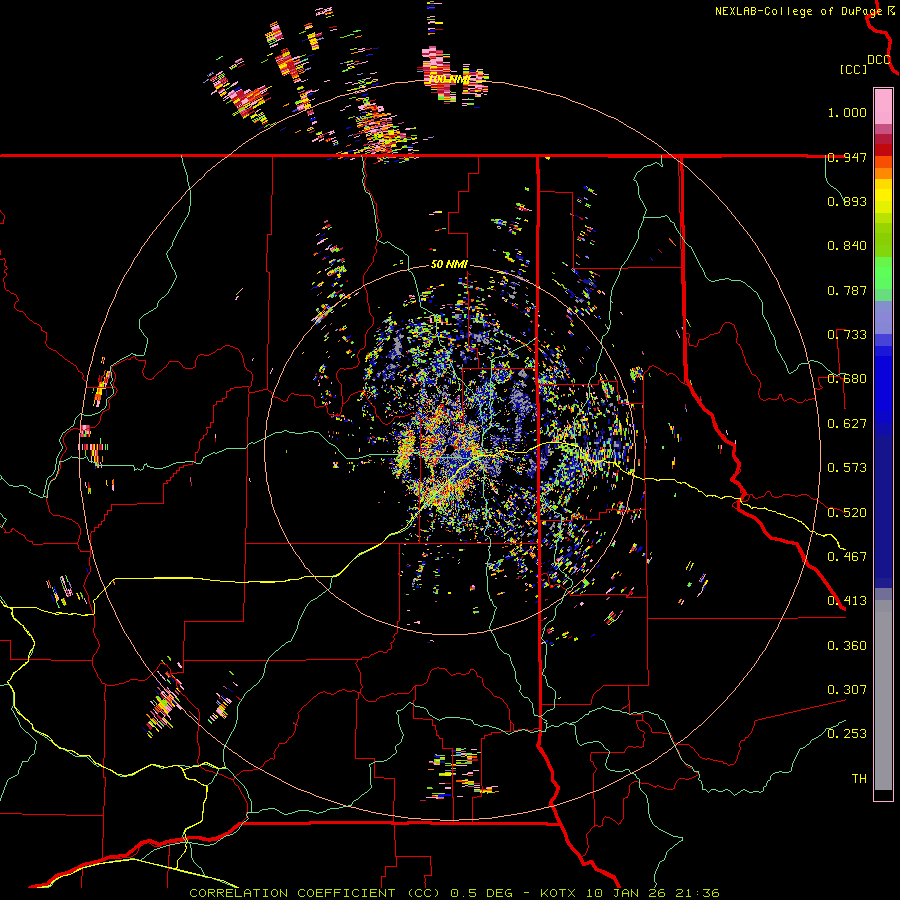Click the 100 NMI range ring label
The width and height of the screenshot is (900, 900).
tap(450, 79)
